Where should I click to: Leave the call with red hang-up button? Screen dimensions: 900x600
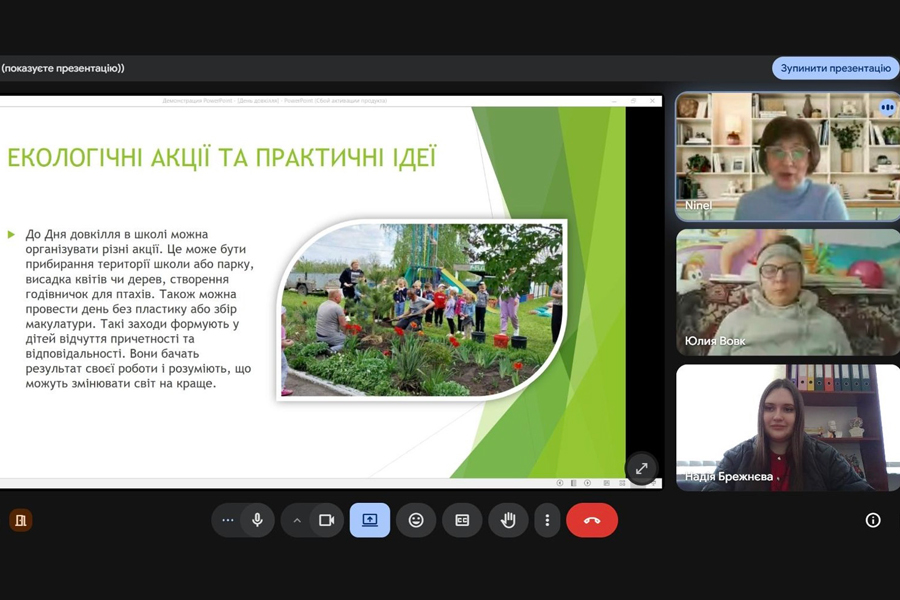pyautogui.click(x=592, y=520)
